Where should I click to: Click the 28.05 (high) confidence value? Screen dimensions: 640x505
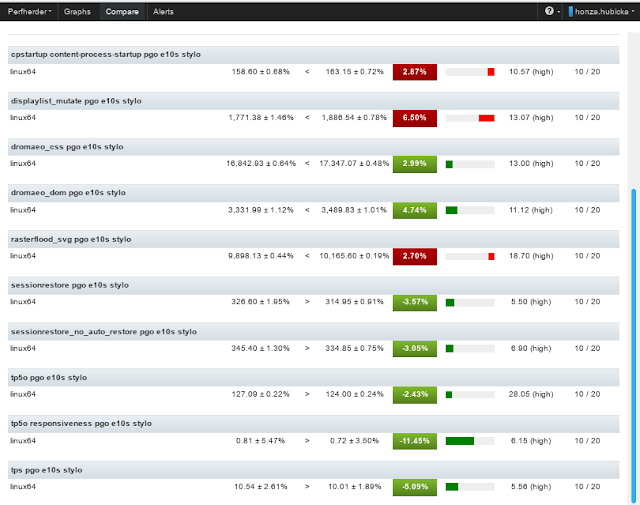pos(531,394)
